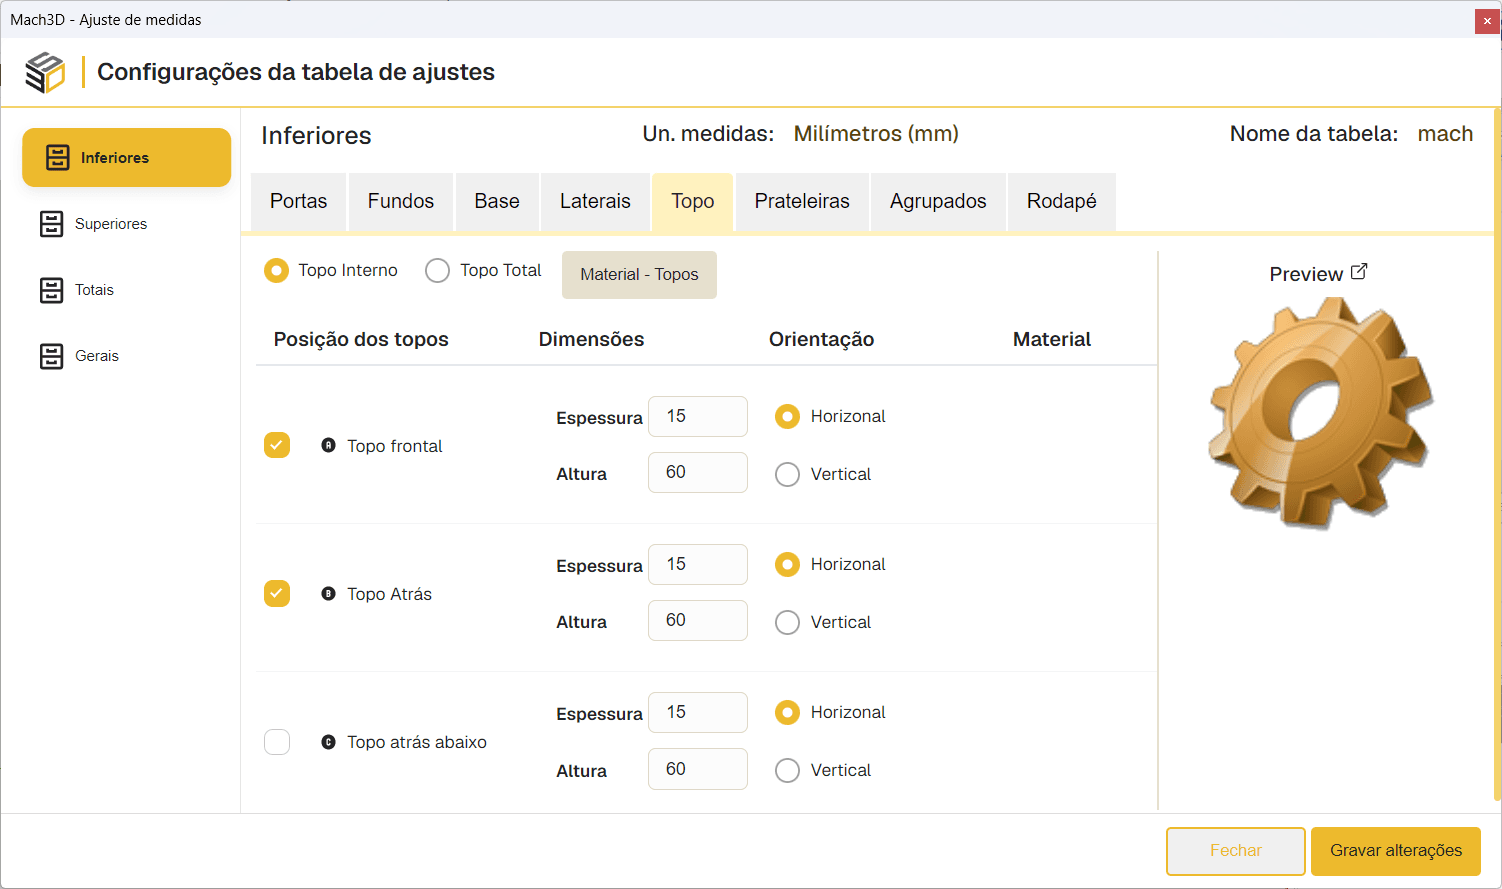
Task: Choose Vertical orientation for Topo atrás abaixo
Action: (x=787, y=770)
